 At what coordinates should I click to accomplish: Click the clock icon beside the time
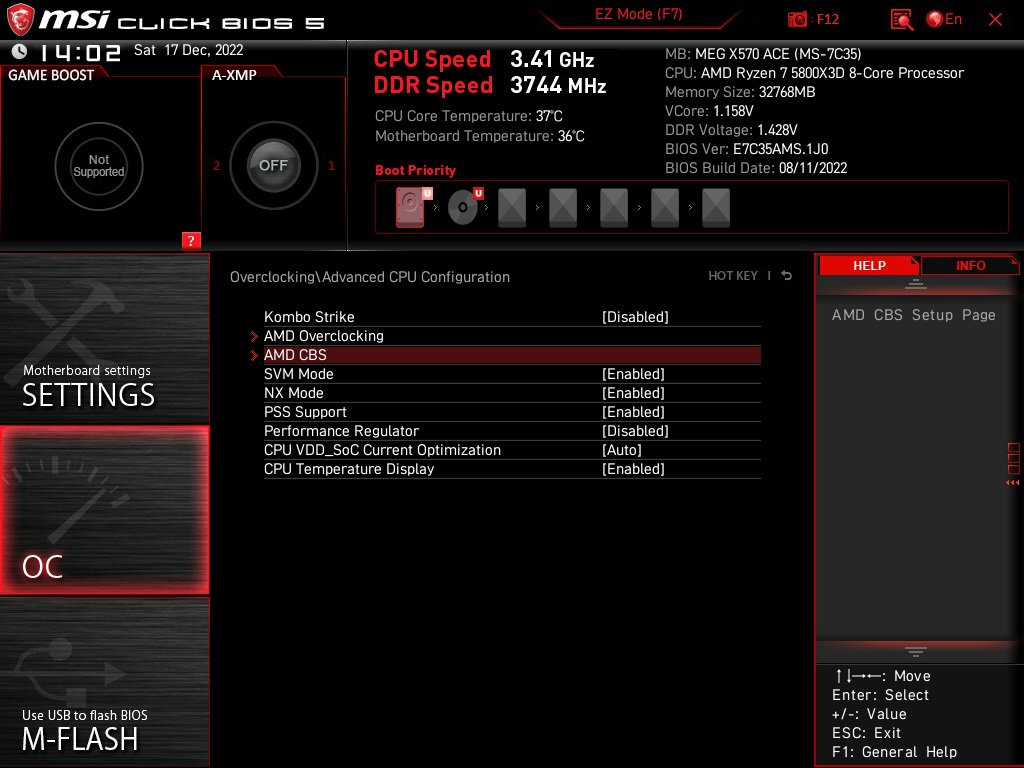[x=20, y=51]
